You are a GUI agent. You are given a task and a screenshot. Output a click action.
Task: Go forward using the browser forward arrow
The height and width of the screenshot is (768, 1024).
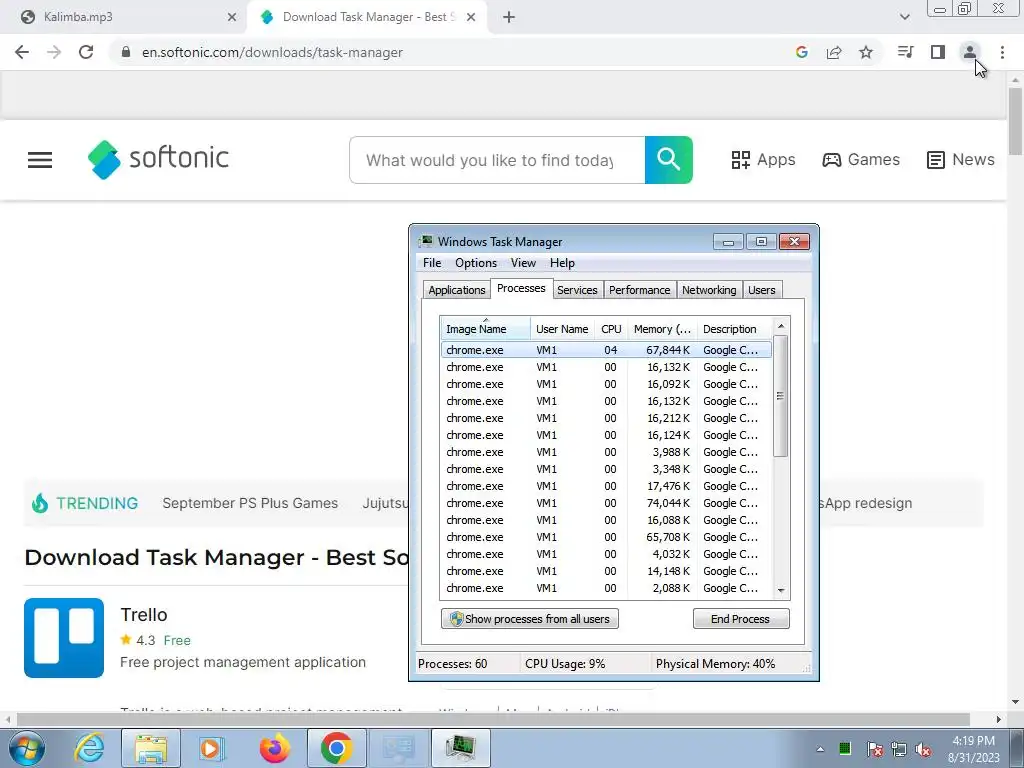pos(54,52)
